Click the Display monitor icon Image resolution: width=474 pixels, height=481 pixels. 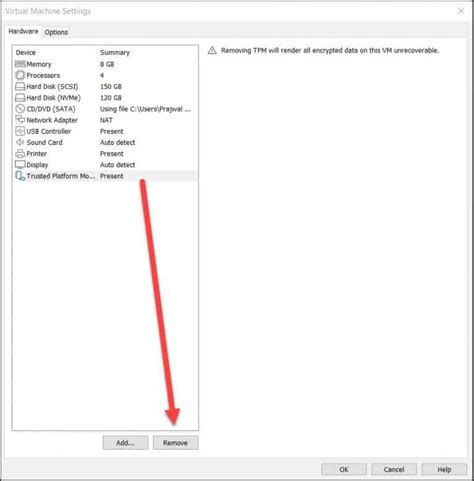tap(20, 165)
